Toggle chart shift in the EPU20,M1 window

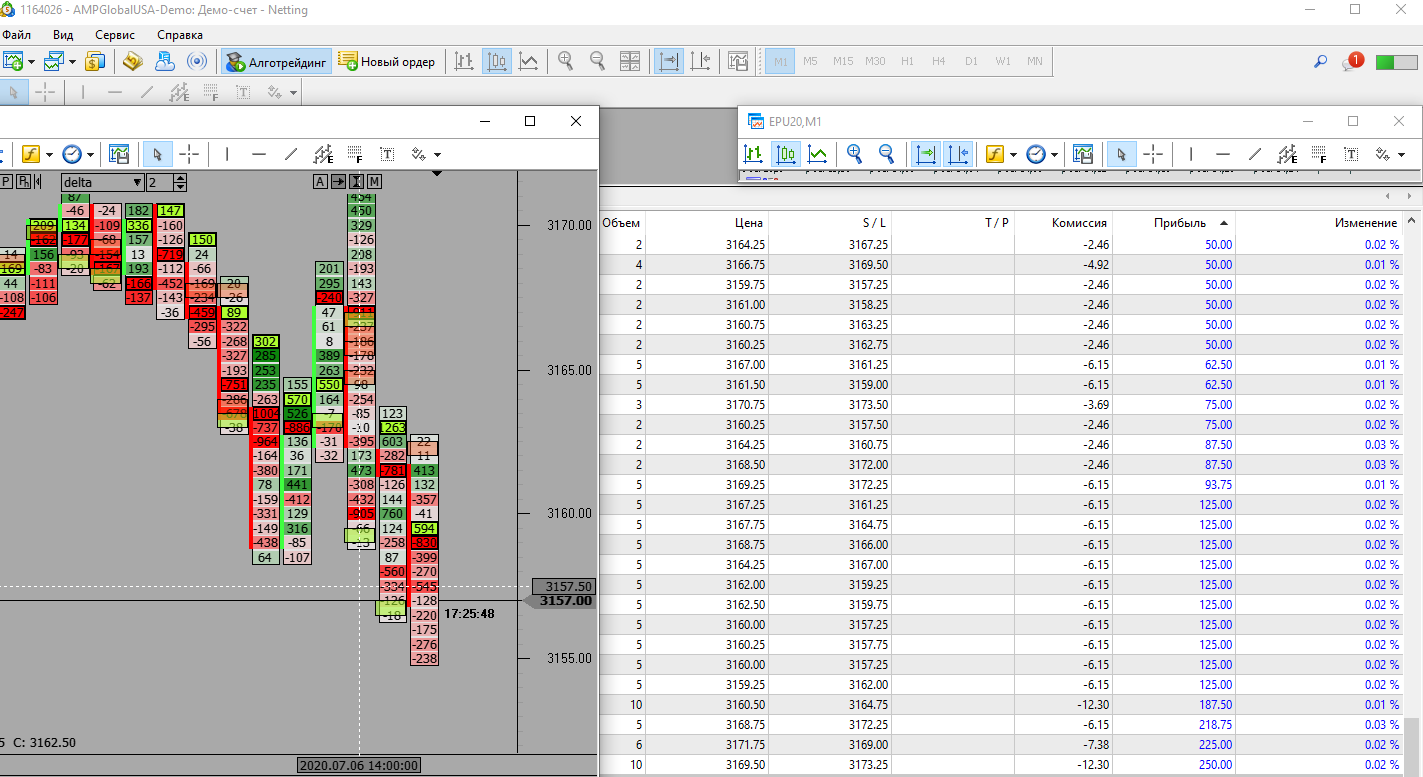click(957, 154)
